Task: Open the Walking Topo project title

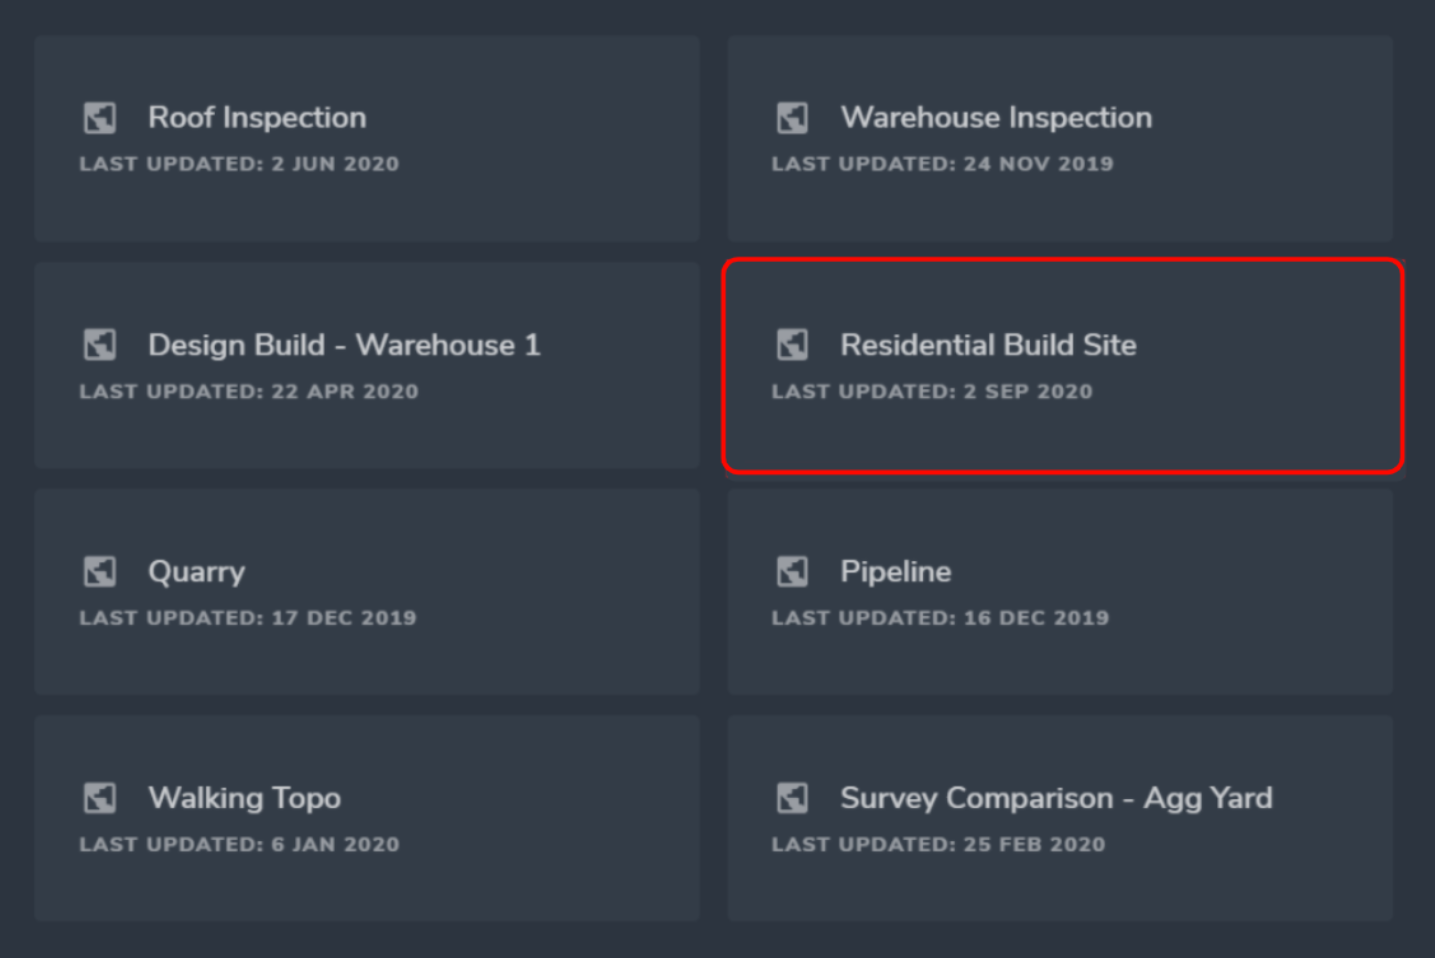Action: pos(244,798)
